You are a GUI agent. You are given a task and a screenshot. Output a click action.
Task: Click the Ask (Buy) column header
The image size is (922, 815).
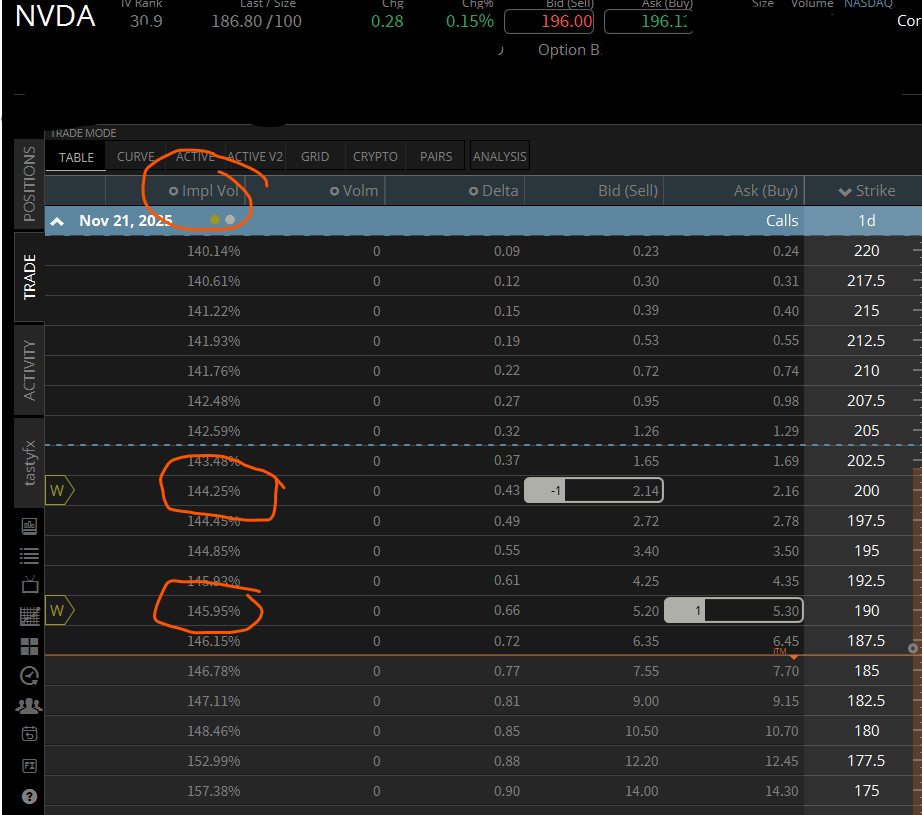click(766, 191)
